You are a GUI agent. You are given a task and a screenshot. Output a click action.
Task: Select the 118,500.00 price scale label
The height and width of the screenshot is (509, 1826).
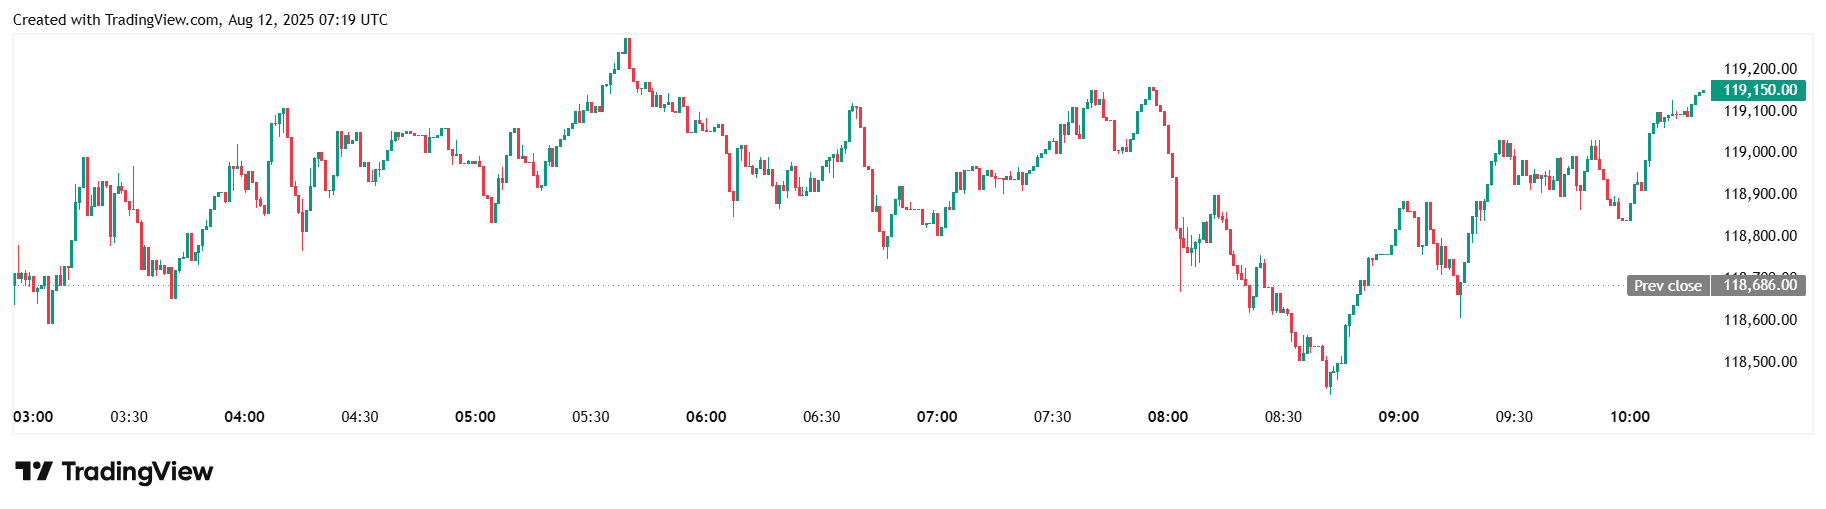[1759, 362]
